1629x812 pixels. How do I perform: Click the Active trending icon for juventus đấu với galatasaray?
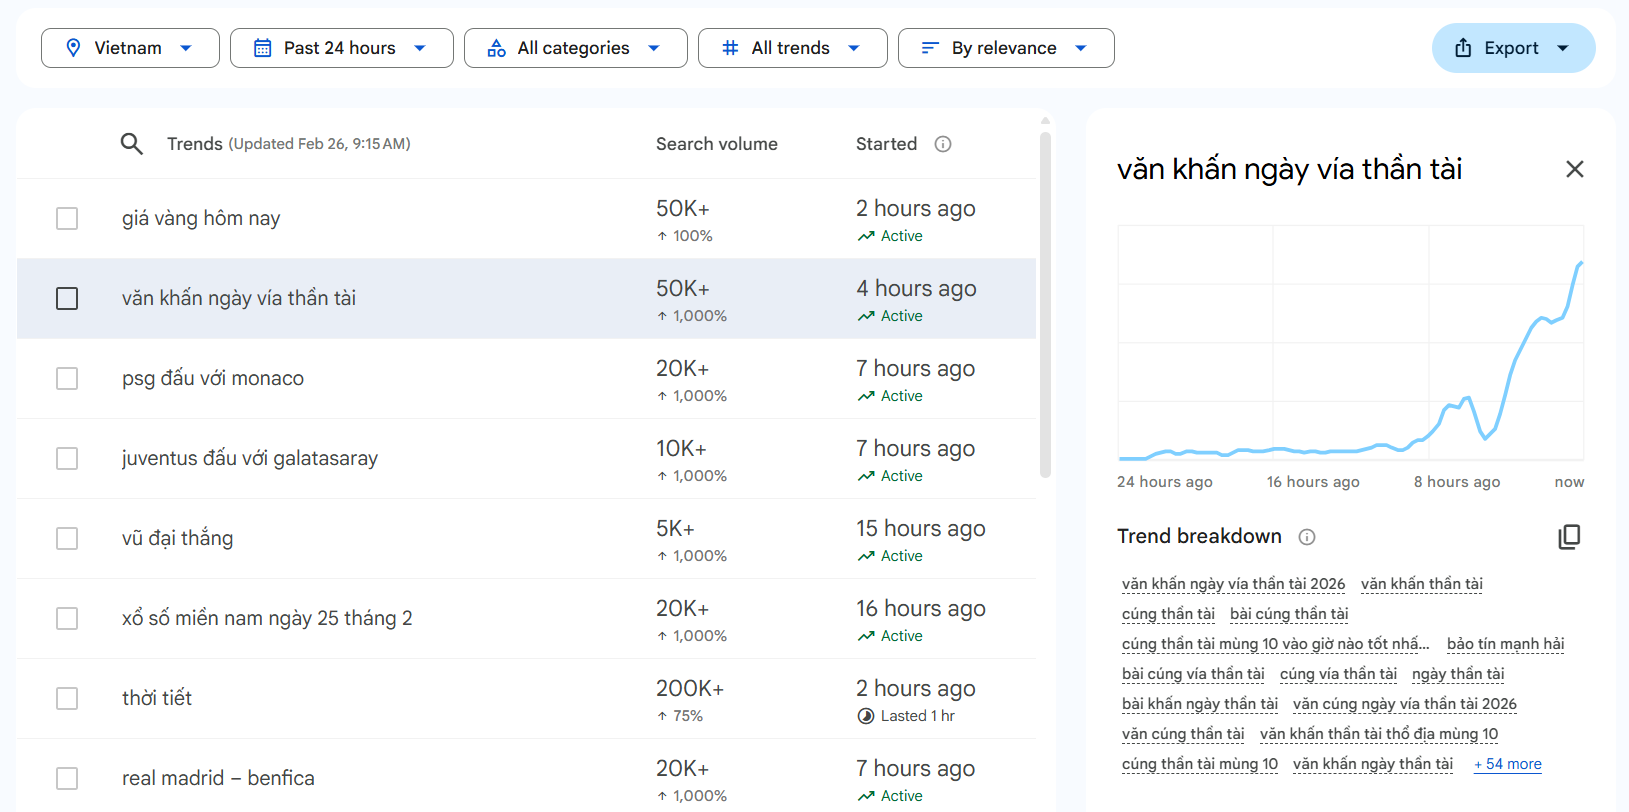866,476
